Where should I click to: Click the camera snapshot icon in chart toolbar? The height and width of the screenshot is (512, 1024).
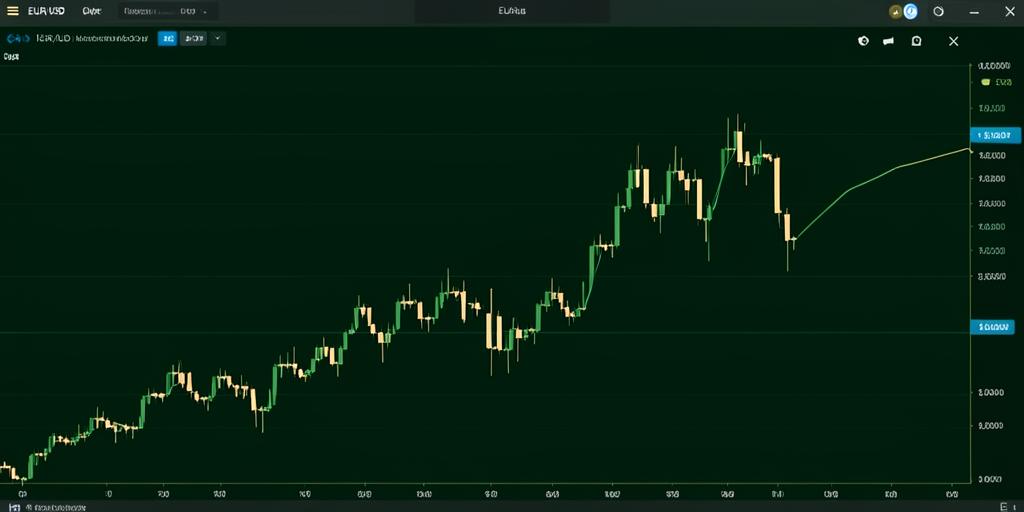916,41
